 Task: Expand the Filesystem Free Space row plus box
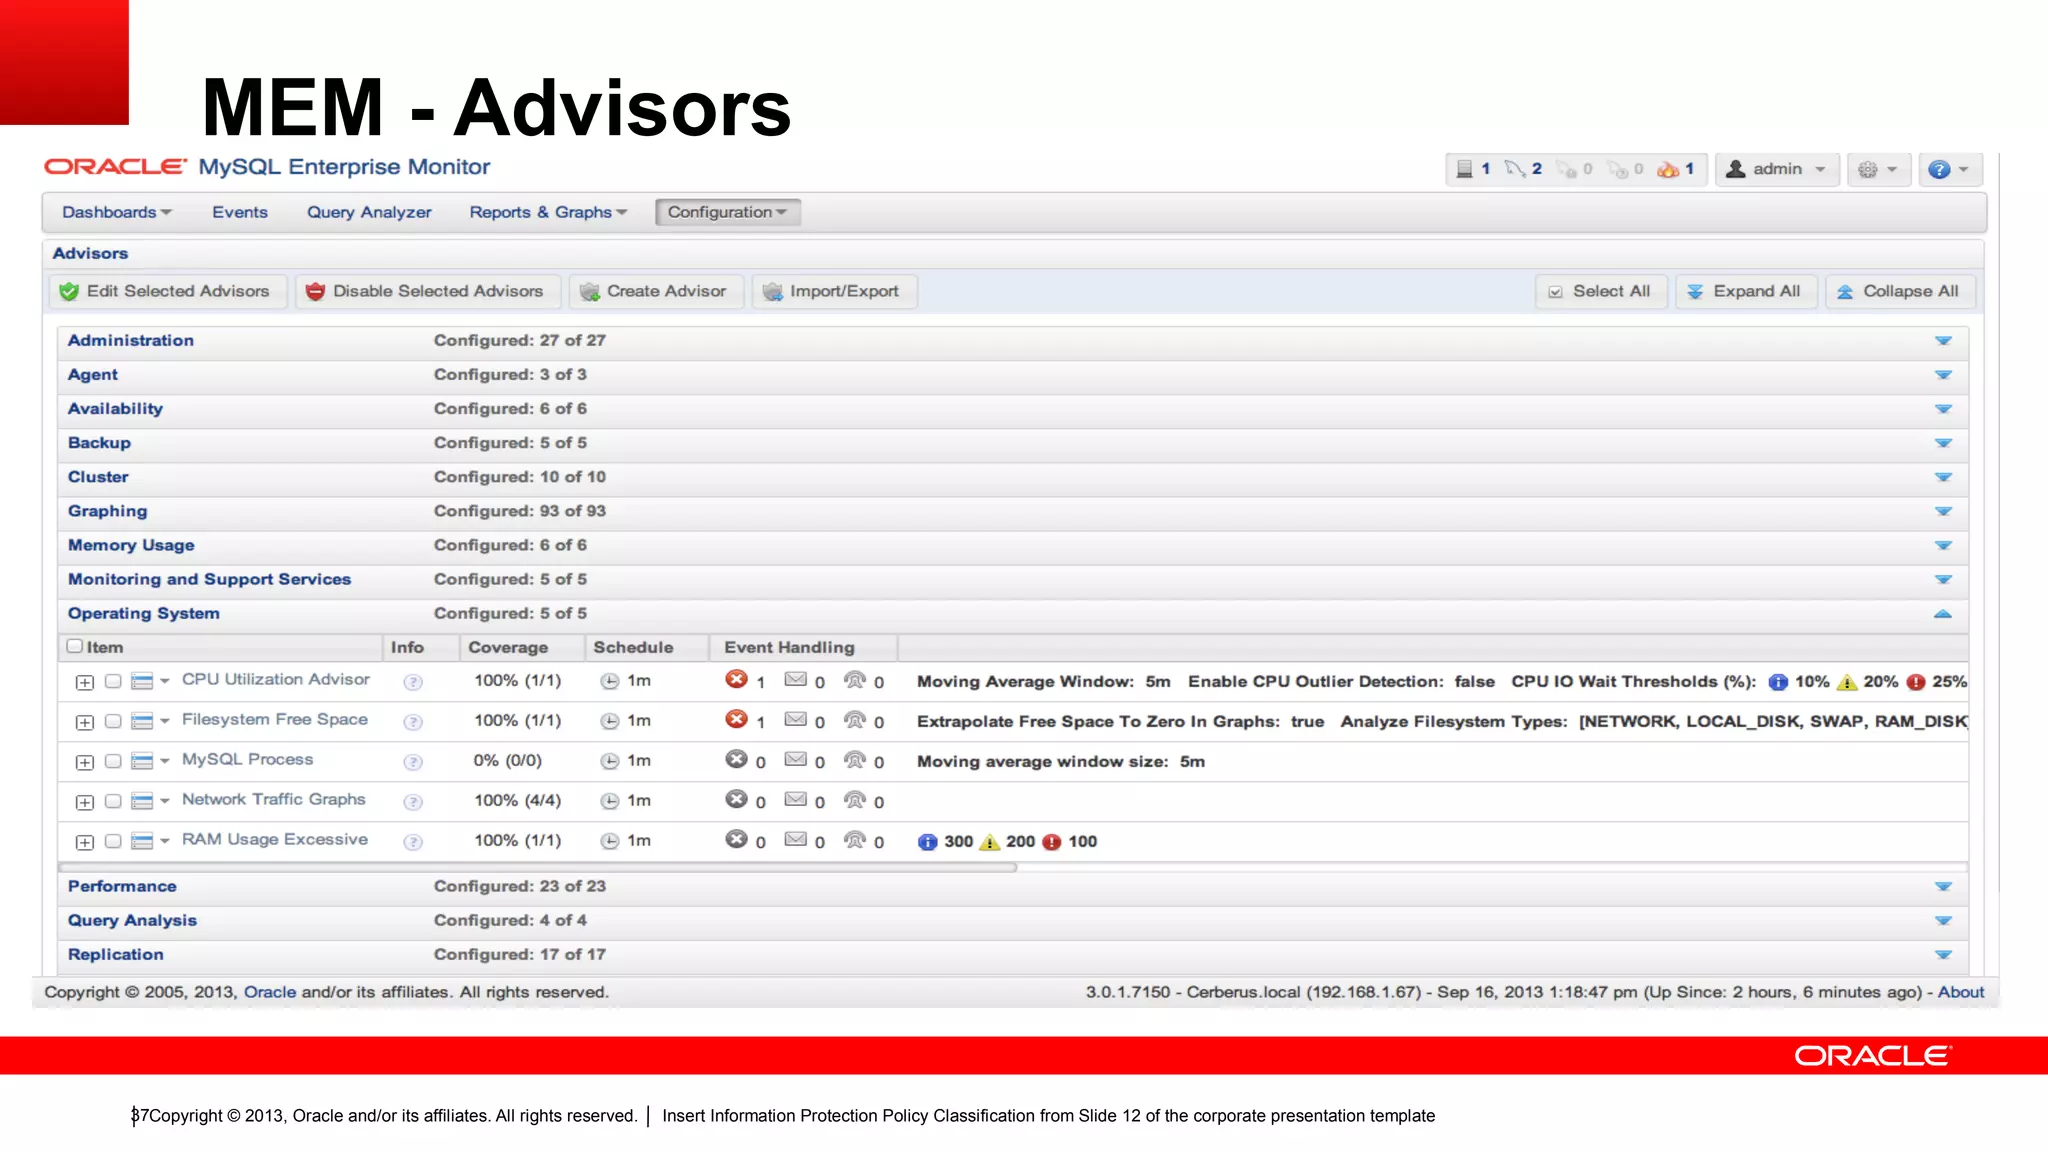click(85, 723)
